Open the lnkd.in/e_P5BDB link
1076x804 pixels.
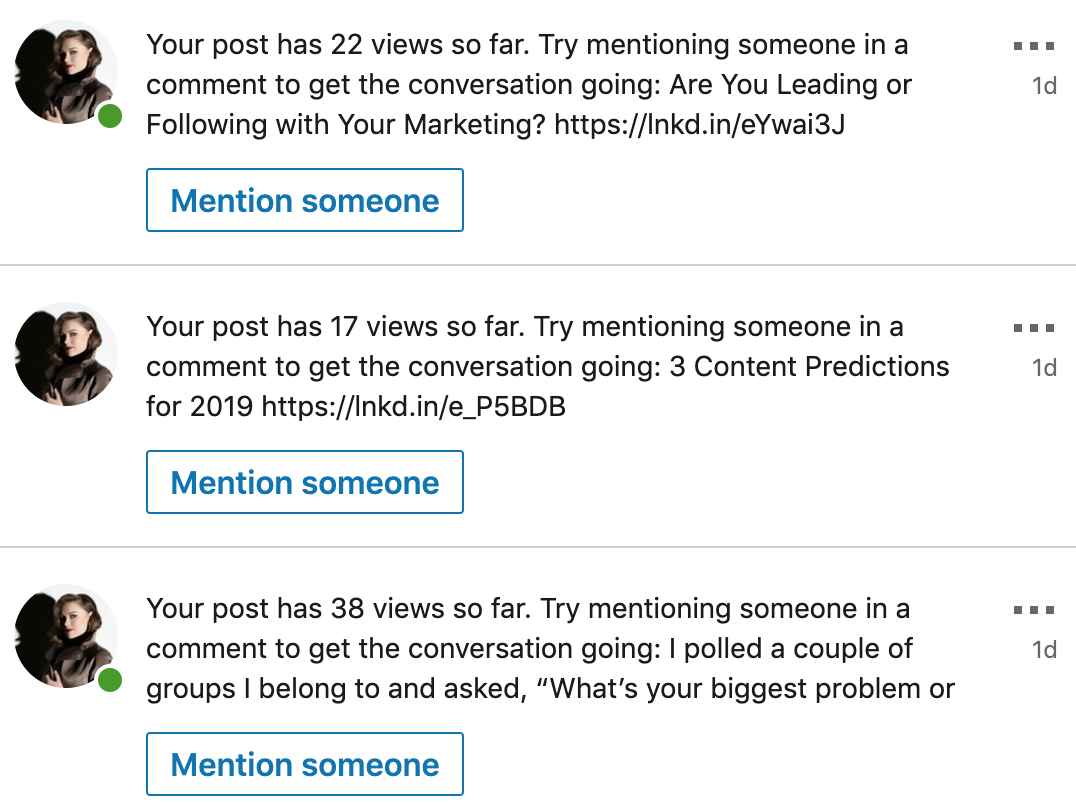click(414, 407)
